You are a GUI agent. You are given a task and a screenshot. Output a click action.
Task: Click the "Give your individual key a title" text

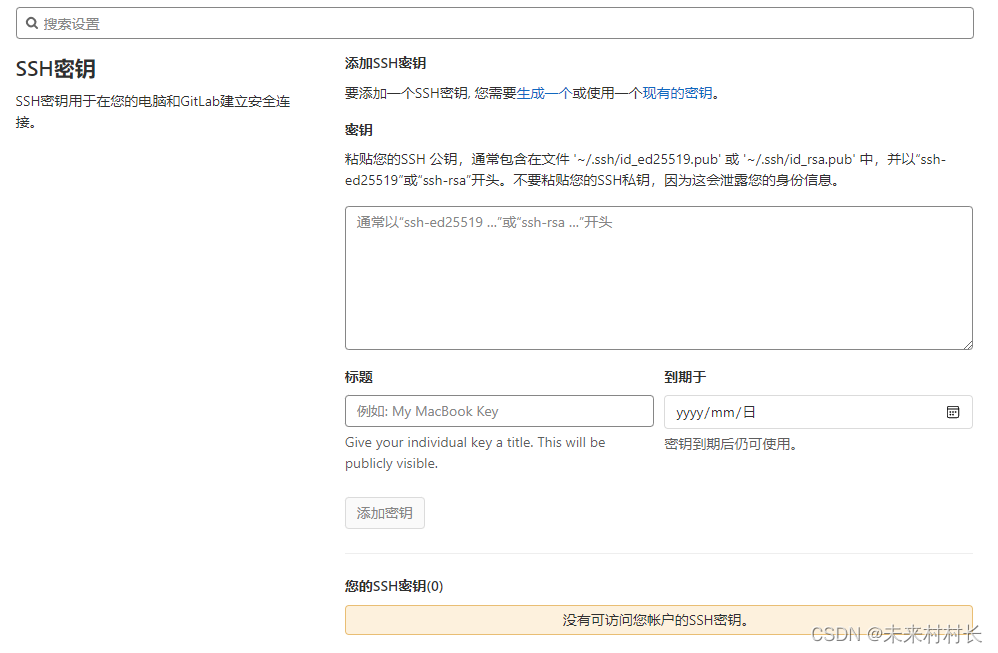pos(476,442)
